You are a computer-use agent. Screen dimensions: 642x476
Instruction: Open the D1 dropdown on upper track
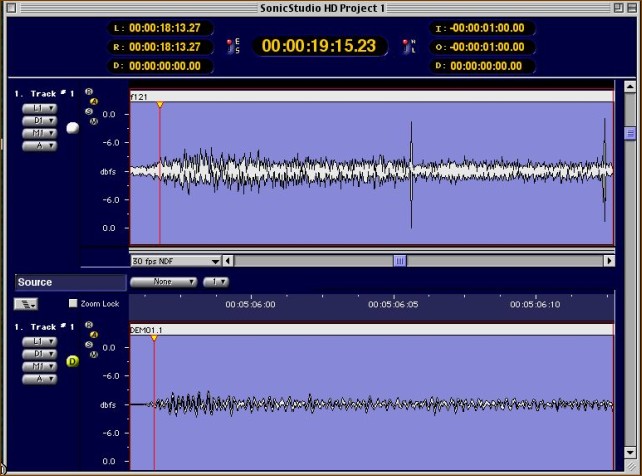[39, 120]
